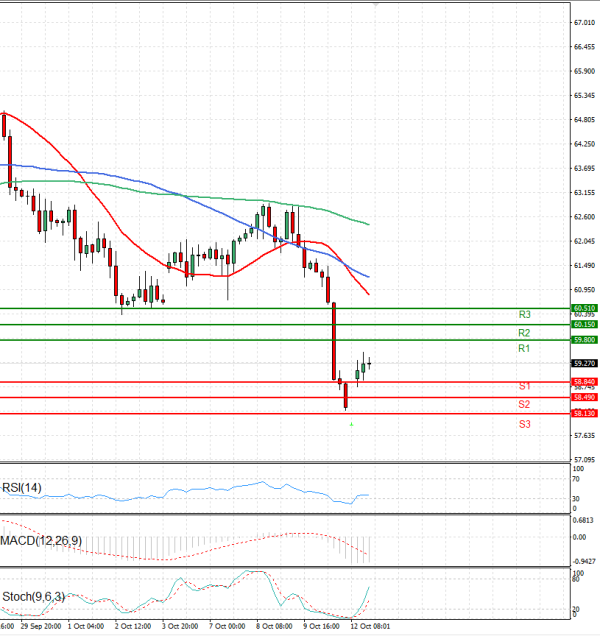Click the R1 resistance level label
The height and width of the screenshot is (636, 600).
524,348
